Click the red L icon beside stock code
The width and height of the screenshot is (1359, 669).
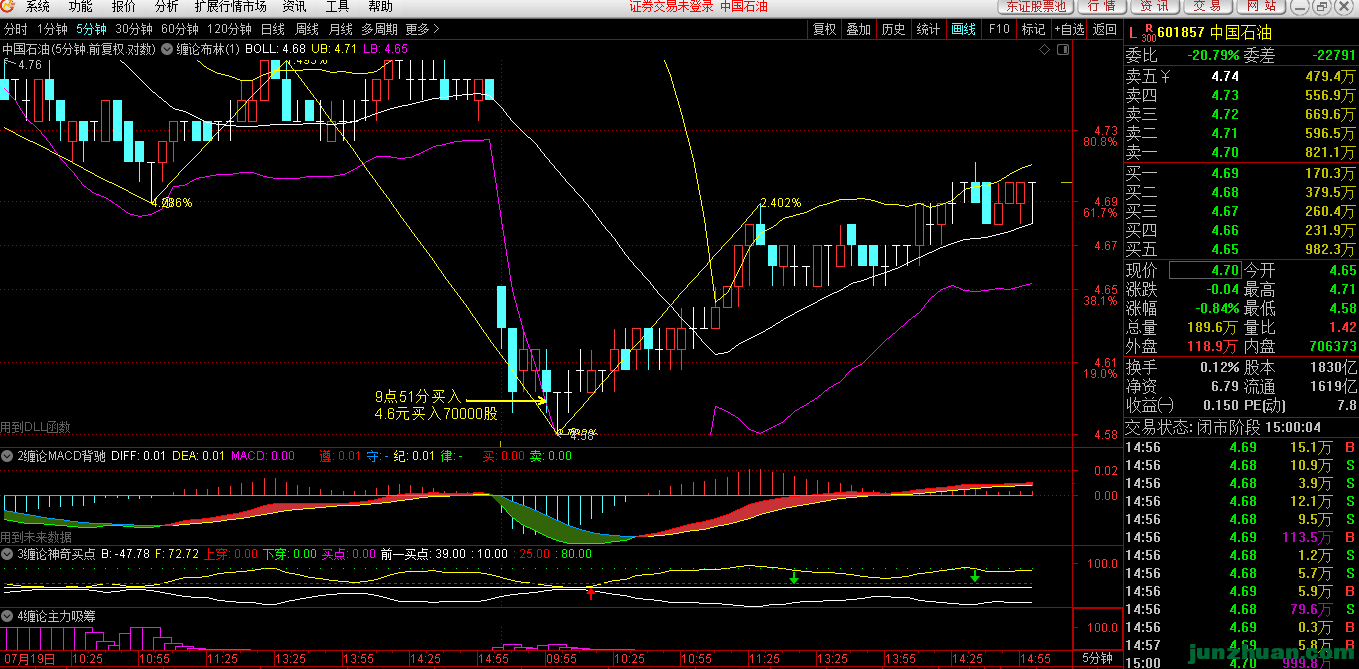point(1132,30)
